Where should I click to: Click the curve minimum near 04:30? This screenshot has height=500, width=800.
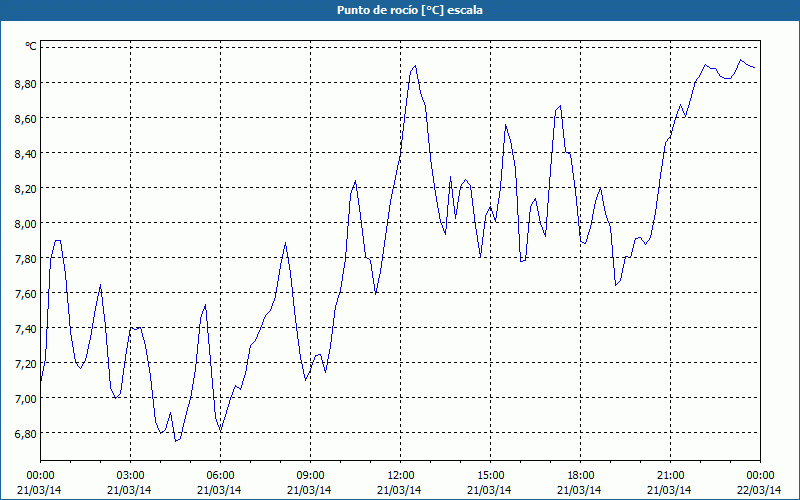coord(176,441)
